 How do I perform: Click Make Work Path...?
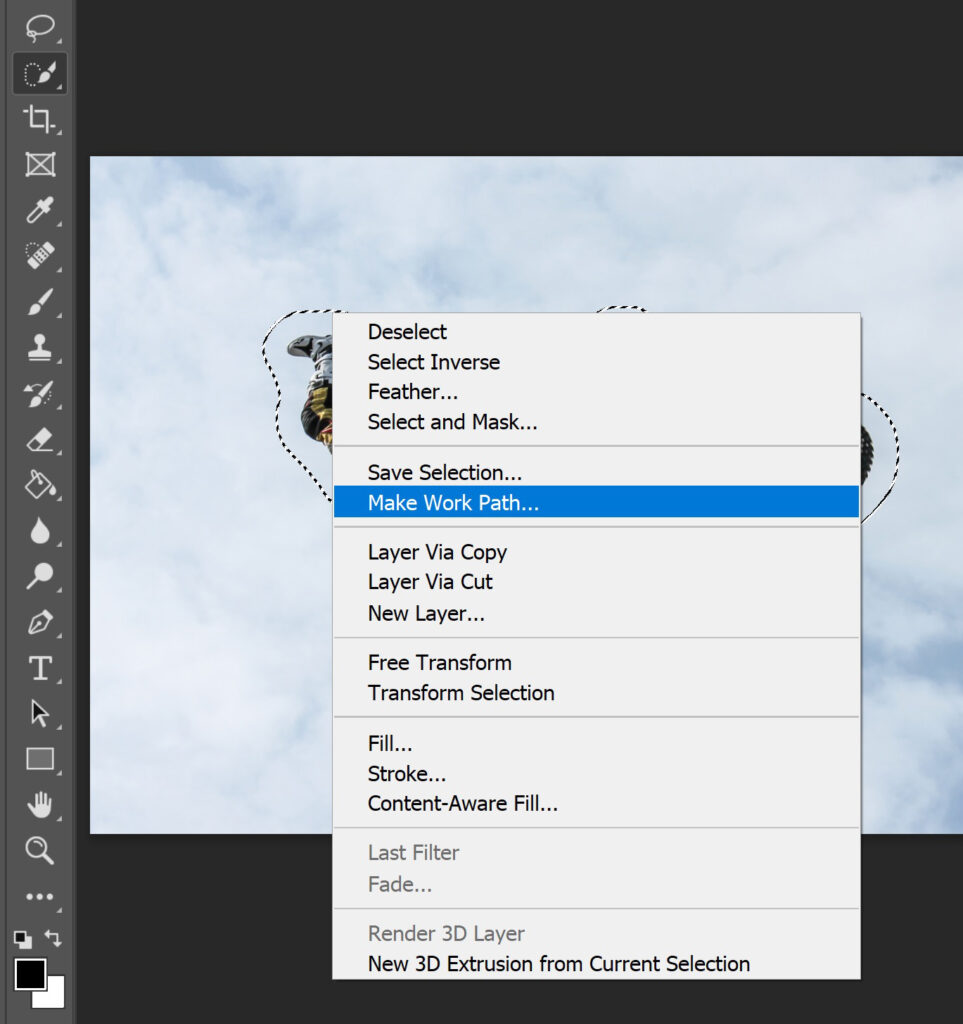coord(596,502)
